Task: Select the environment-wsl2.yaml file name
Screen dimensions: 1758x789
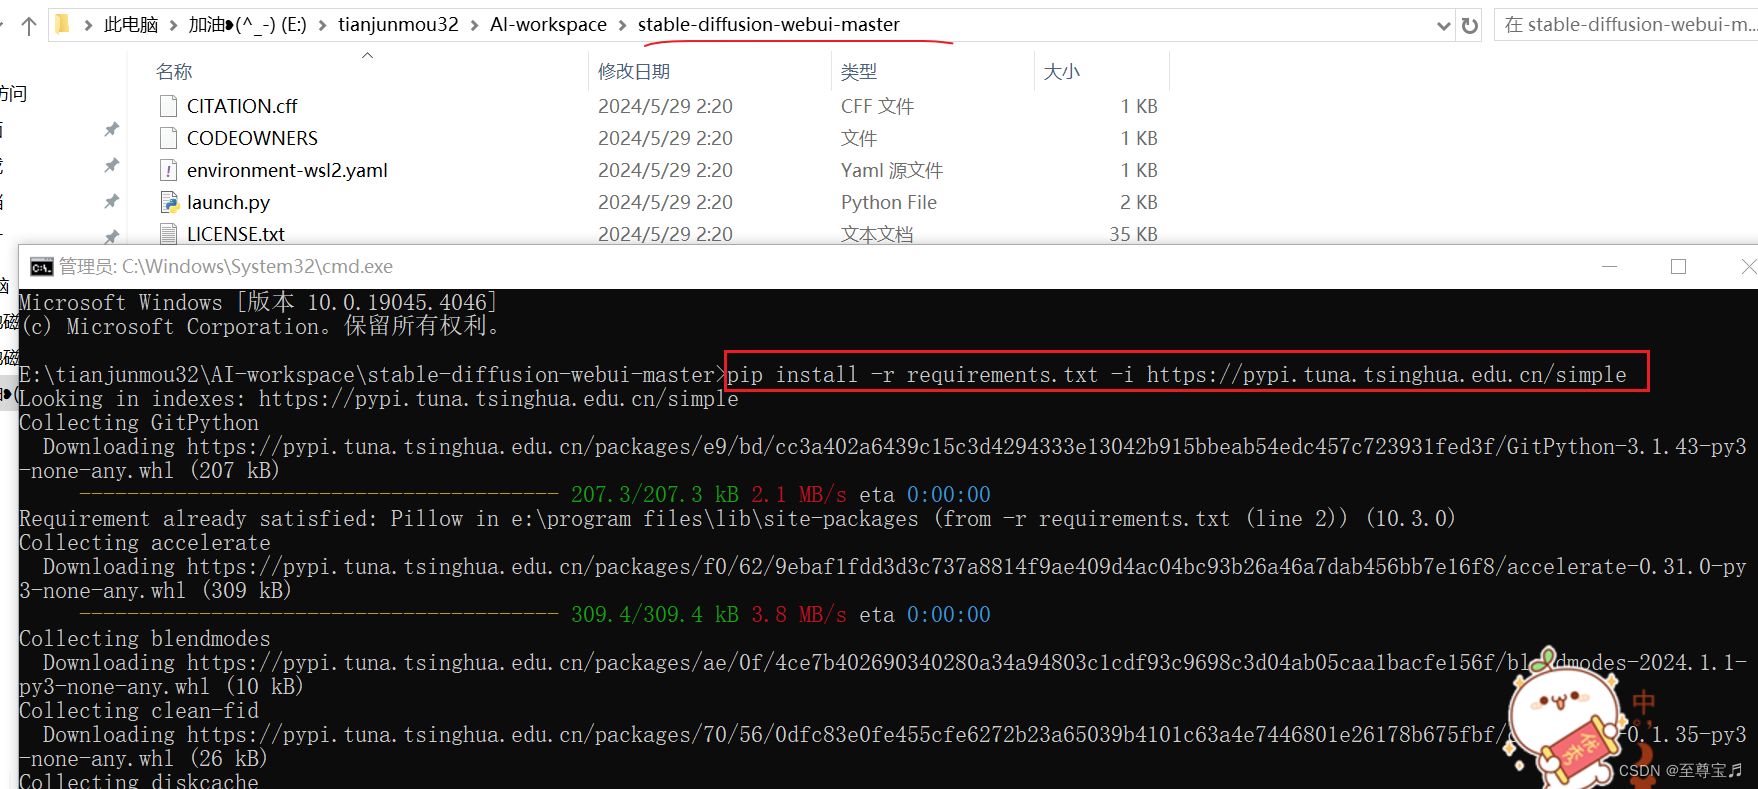Action: [287, 170]
